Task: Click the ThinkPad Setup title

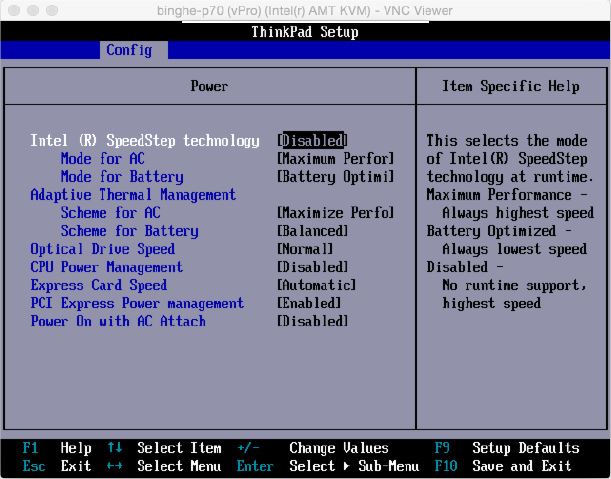Action: 305,32
